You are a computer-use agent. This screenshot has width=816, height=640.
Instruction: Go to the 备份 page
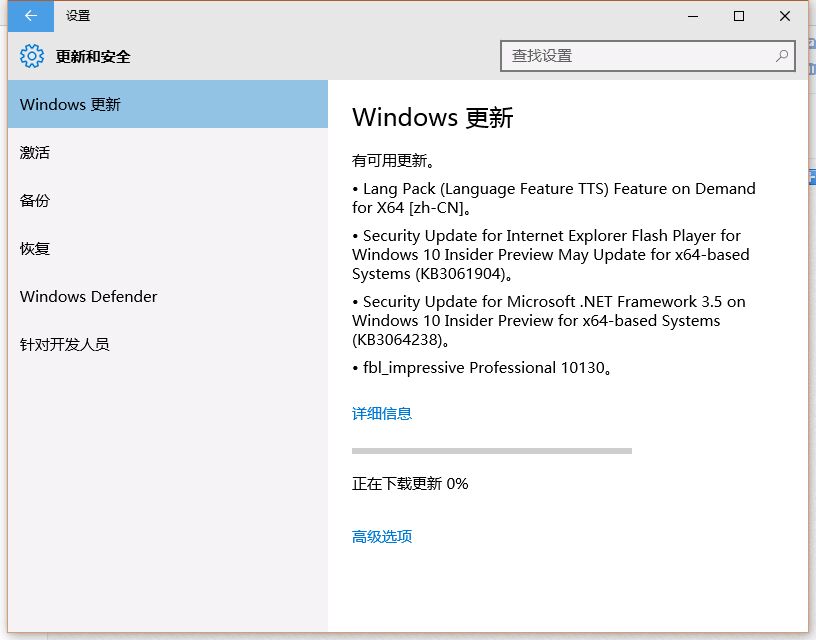(35, 200)
